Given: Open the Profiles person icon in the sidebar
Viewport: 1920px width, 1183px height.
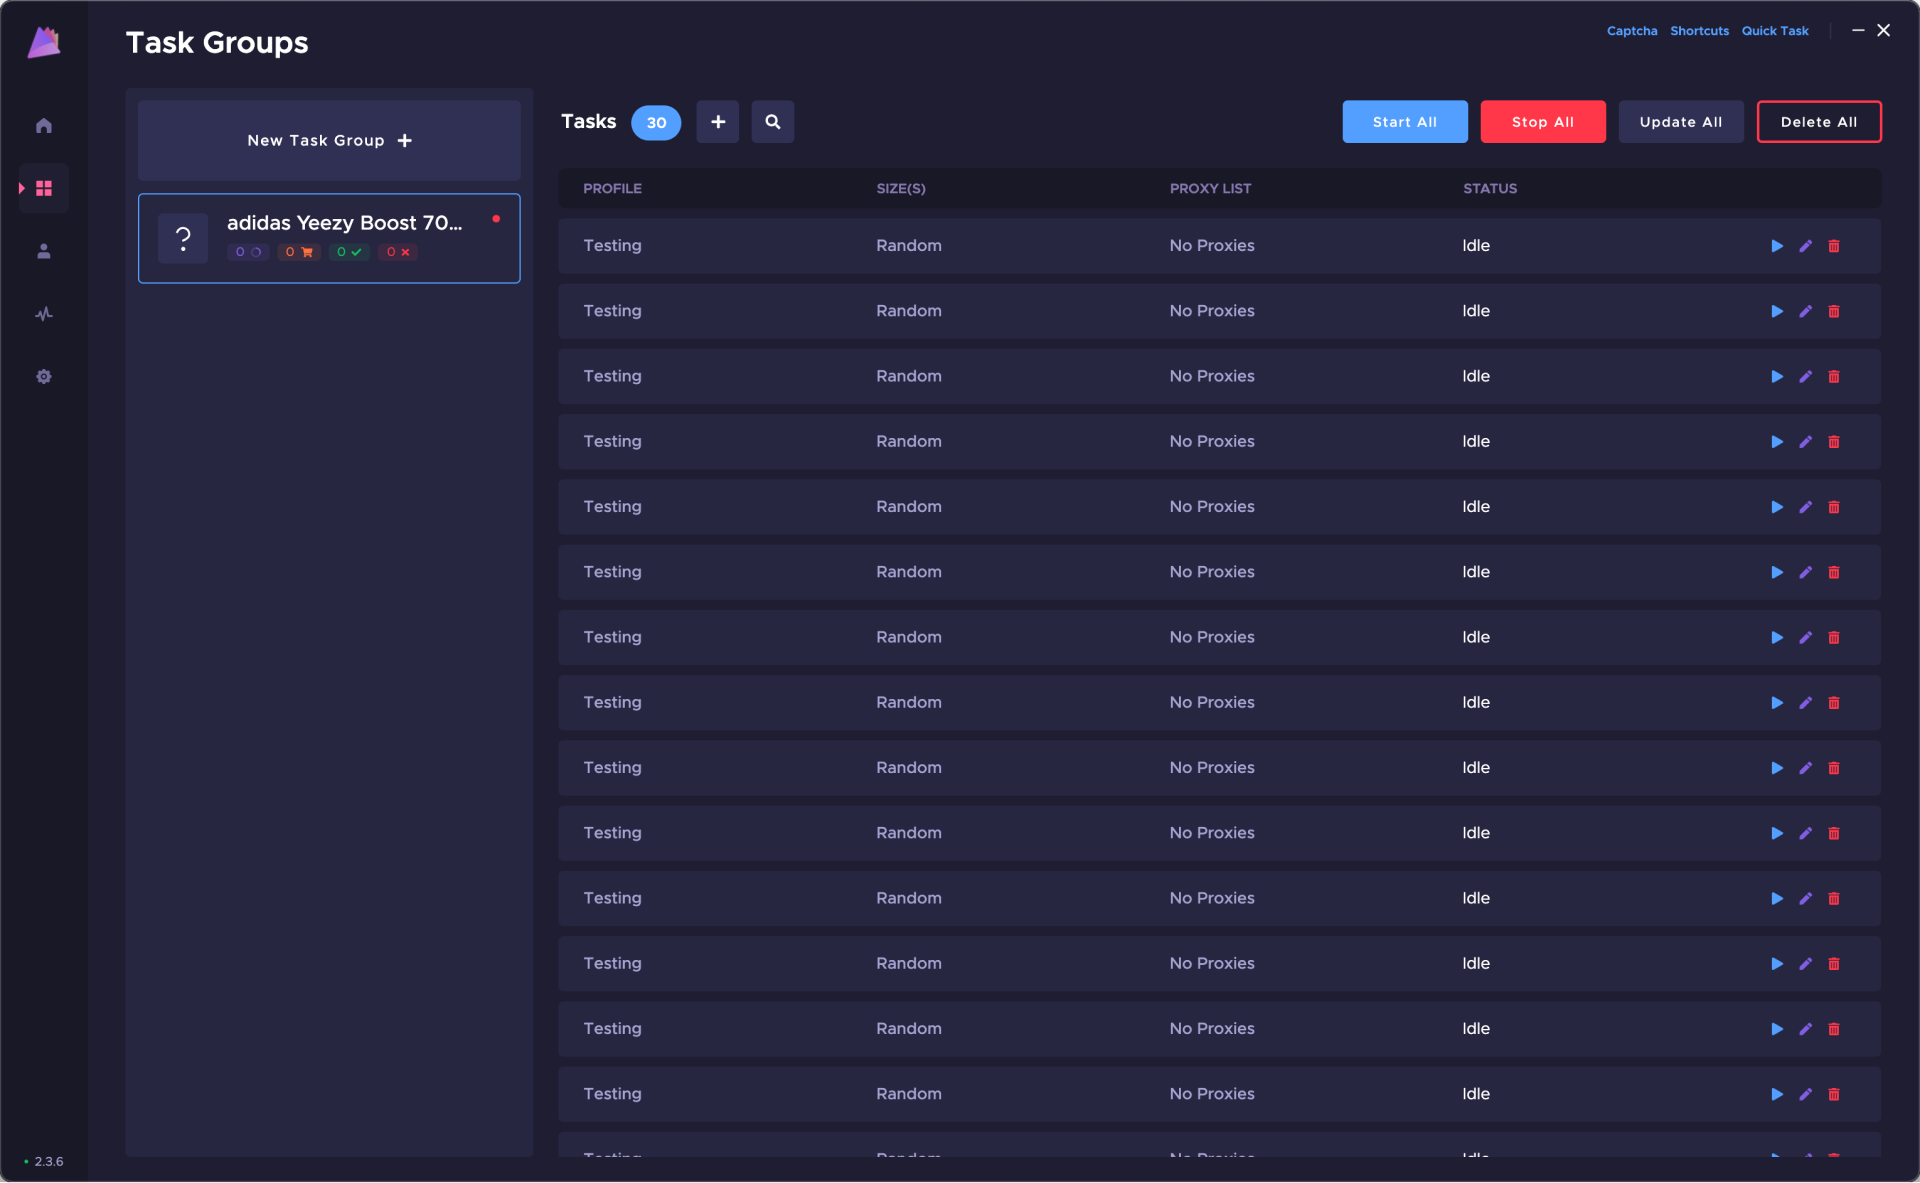Looking at the screenshot, I should pyautogui.click(x=43, y=251).
